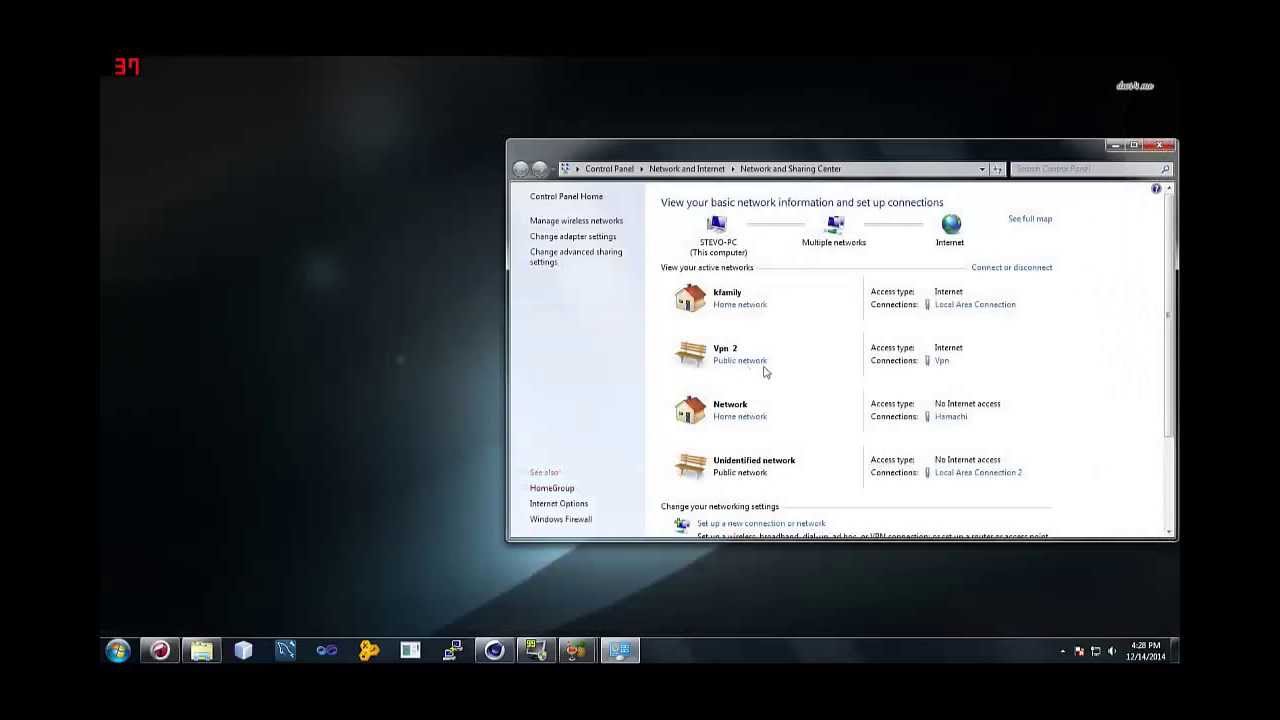
Task: Expand the address bar's leading breadcrumb arrow
Action: (577, 169)
